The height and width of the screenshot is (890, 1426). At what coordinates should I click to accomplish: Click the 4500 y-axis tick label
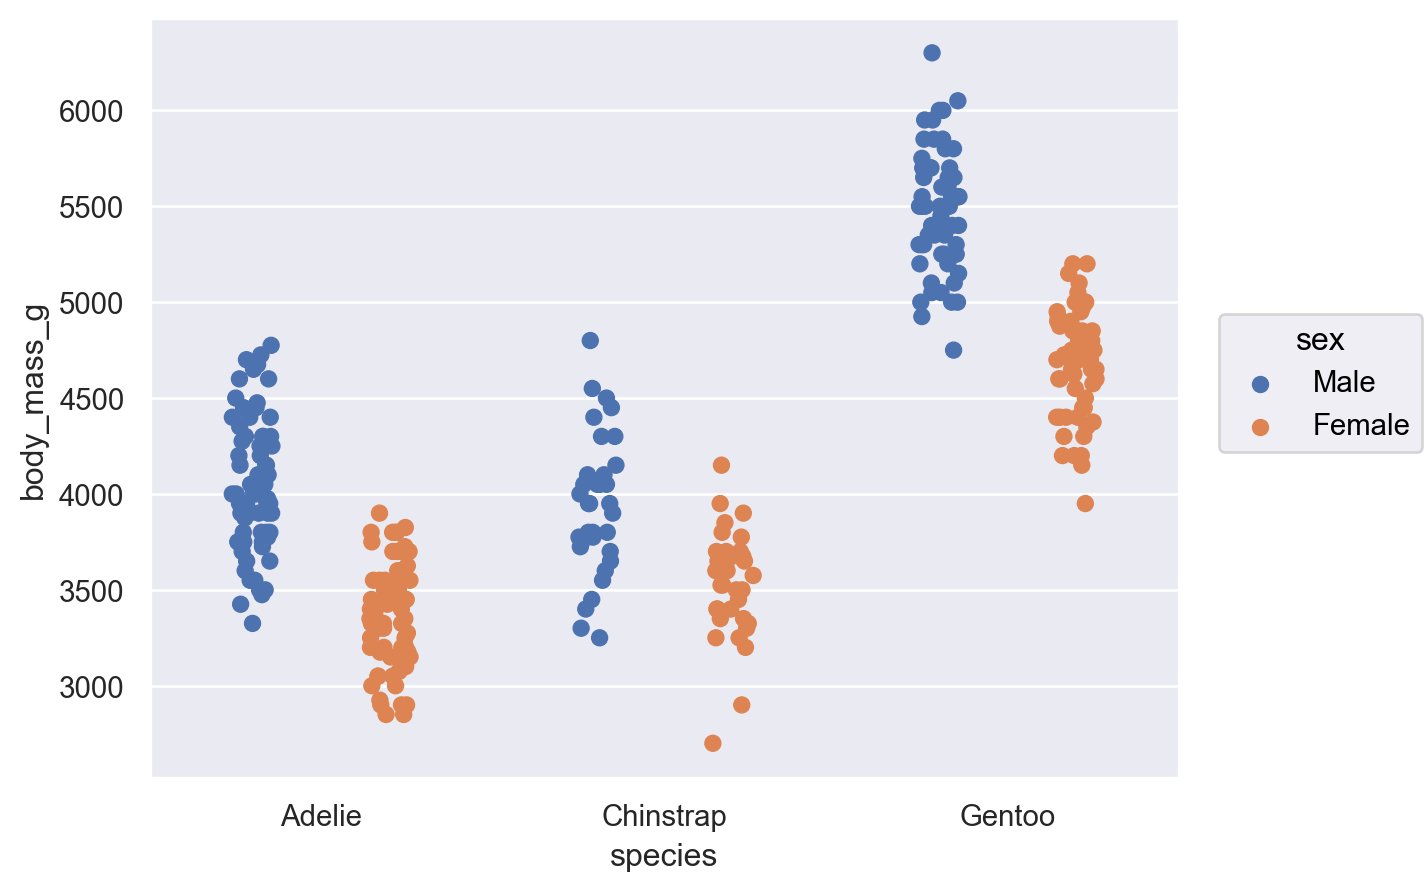(x=91, y=399)
